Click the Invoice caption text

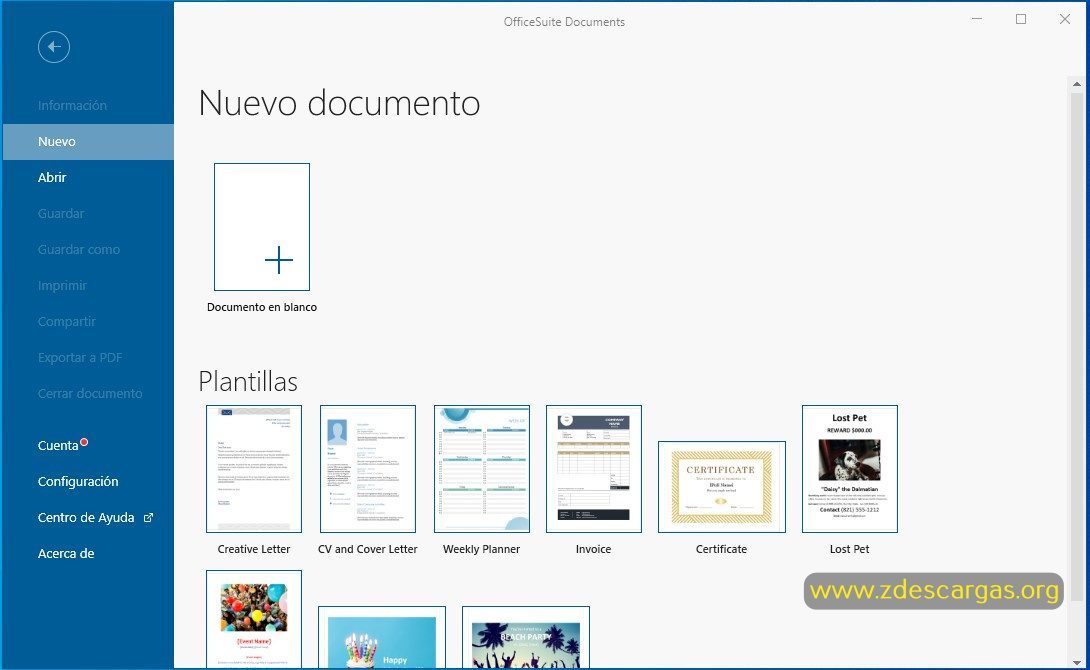594,549
